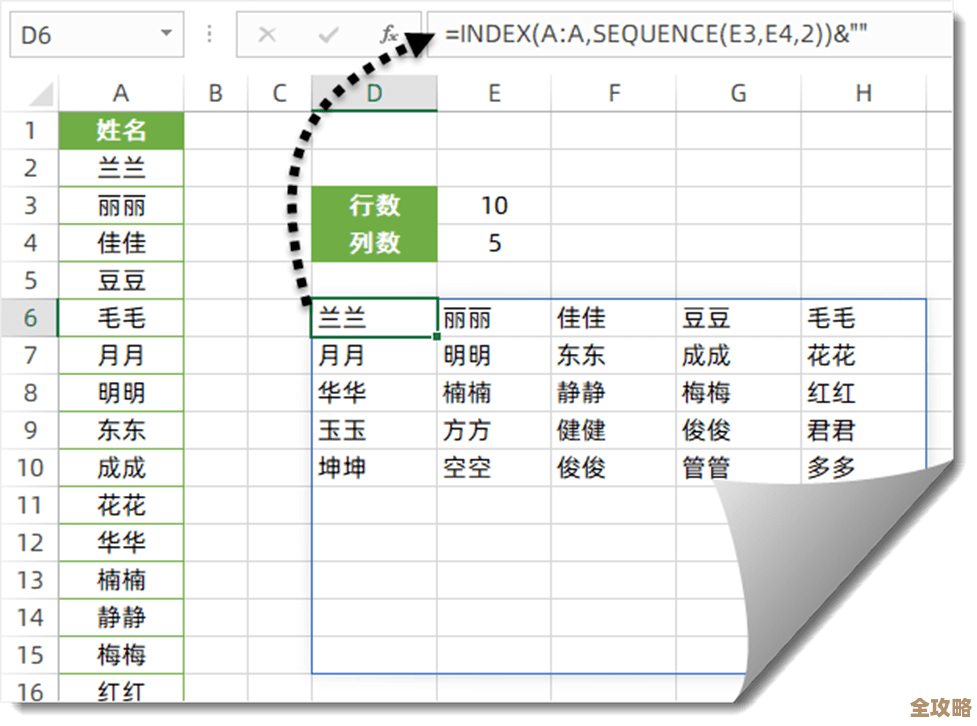Select column A header
The height and width of the screenshot is (726, 977).
tap(121, 94)
